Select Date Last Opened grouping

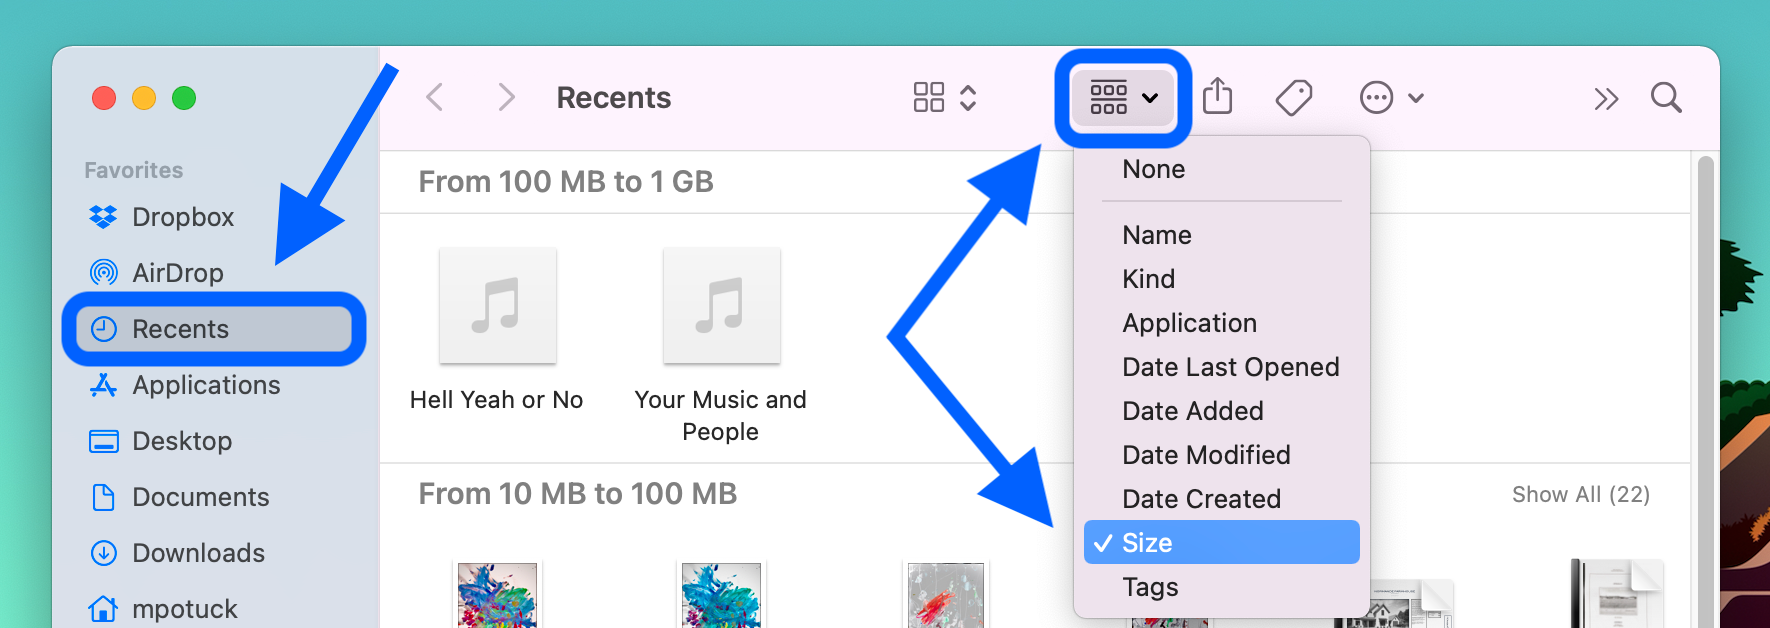[x=1230, y=367]
